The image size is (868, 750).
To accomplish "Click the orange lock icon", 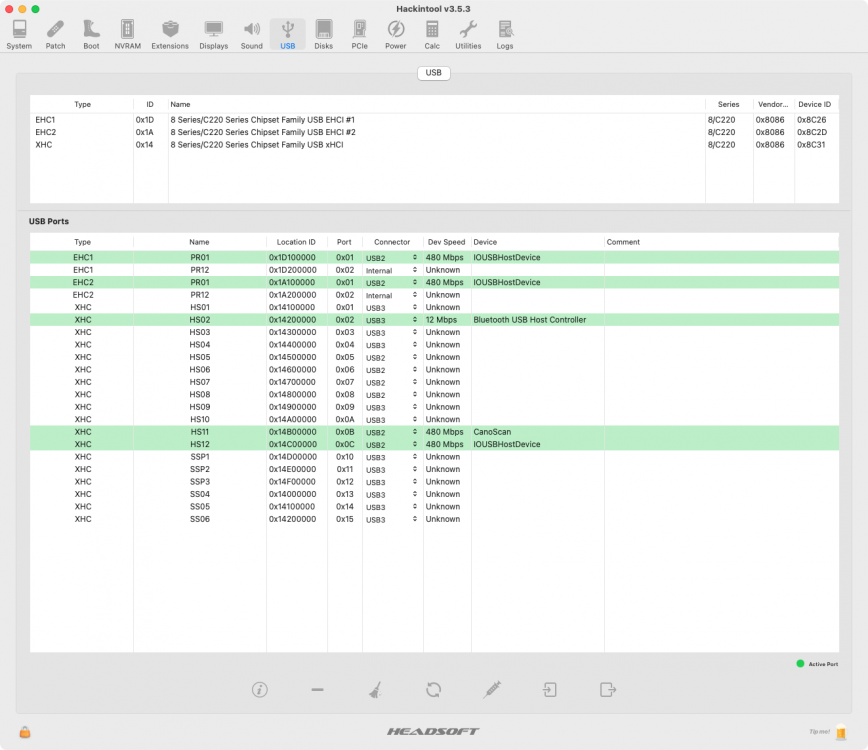I will point(25,732).
